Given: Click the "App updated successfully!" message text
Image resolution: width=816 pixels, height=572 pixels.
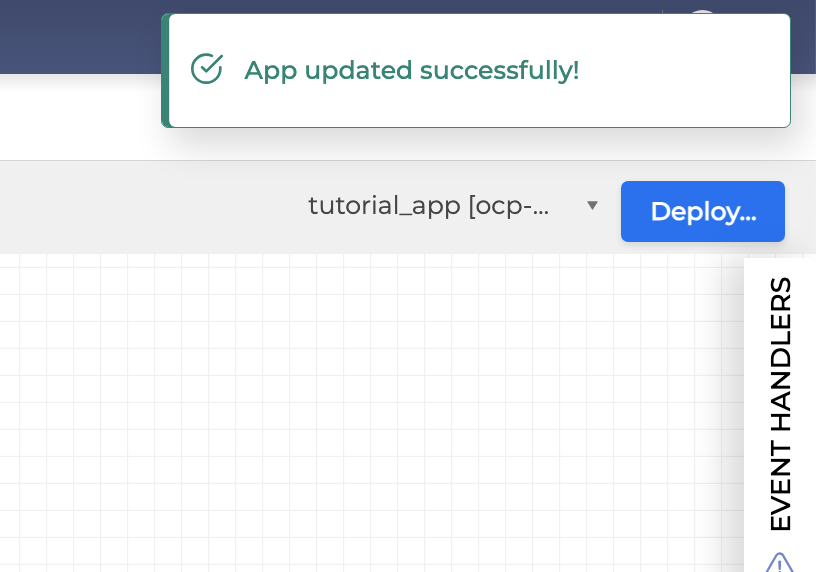Looking at the screenshot, I should pyautogui.click(x=411, y=70).
